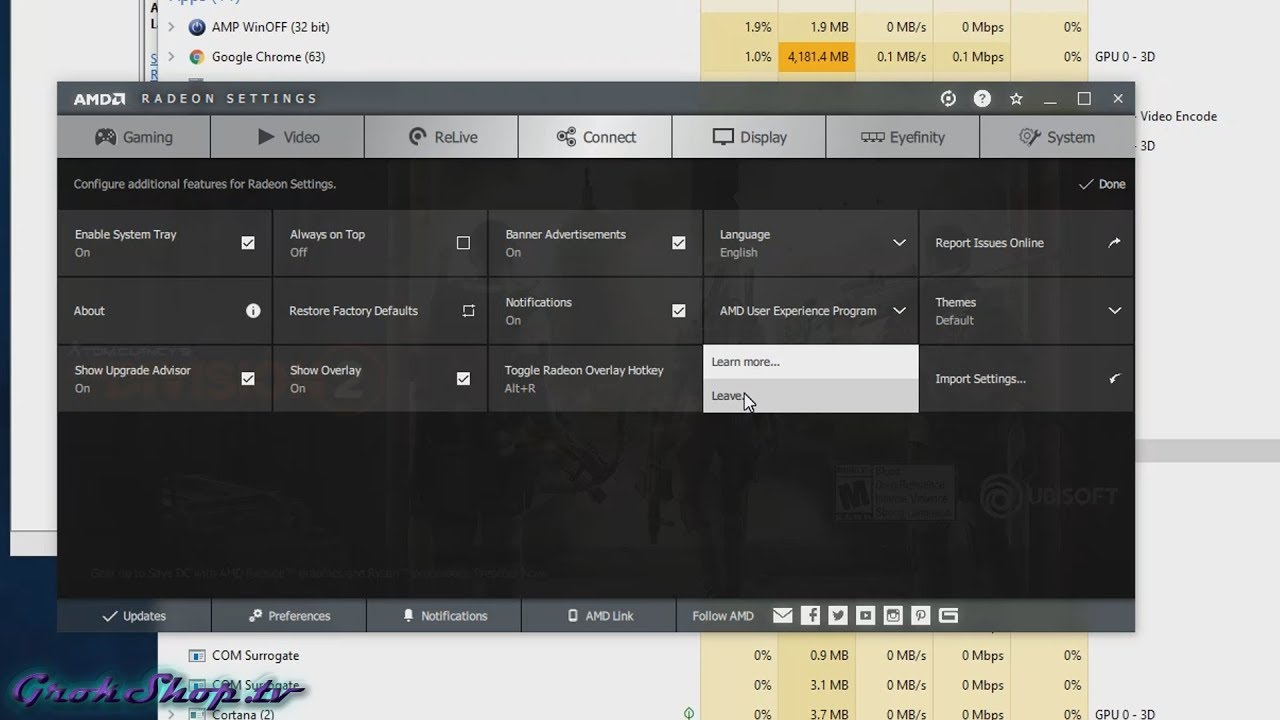Expand AMP WinOFF row in Task Manager
This screenshot has height=720, width=1280.
point(171,27)
